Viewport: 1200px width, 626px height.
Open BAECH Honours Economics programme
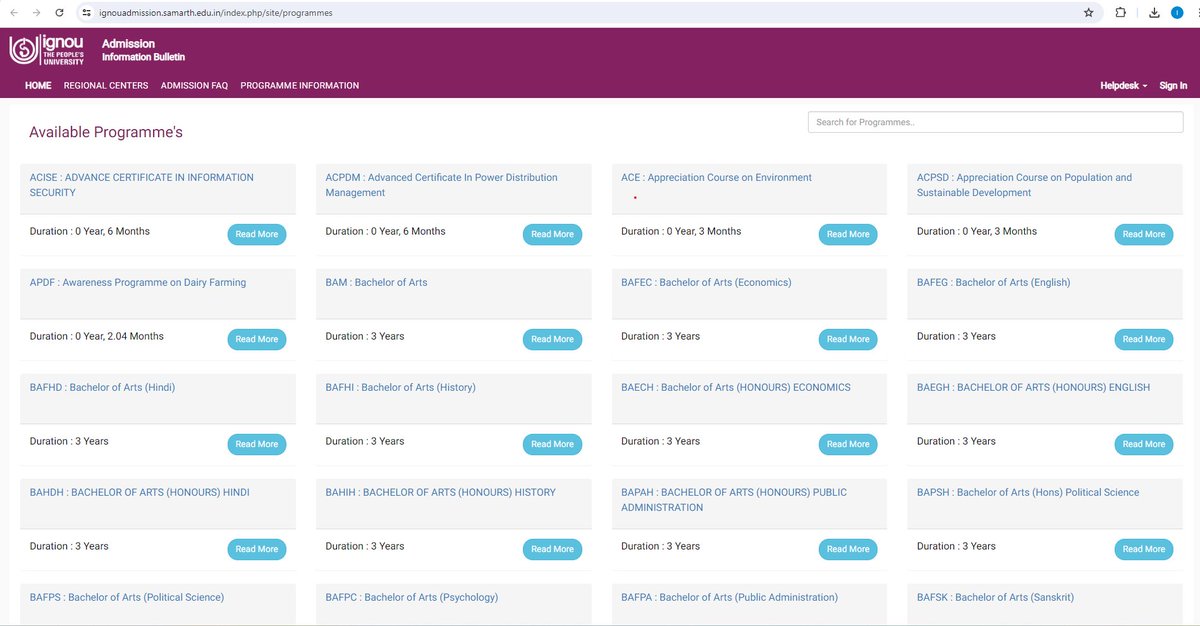(x=736, y=388)
